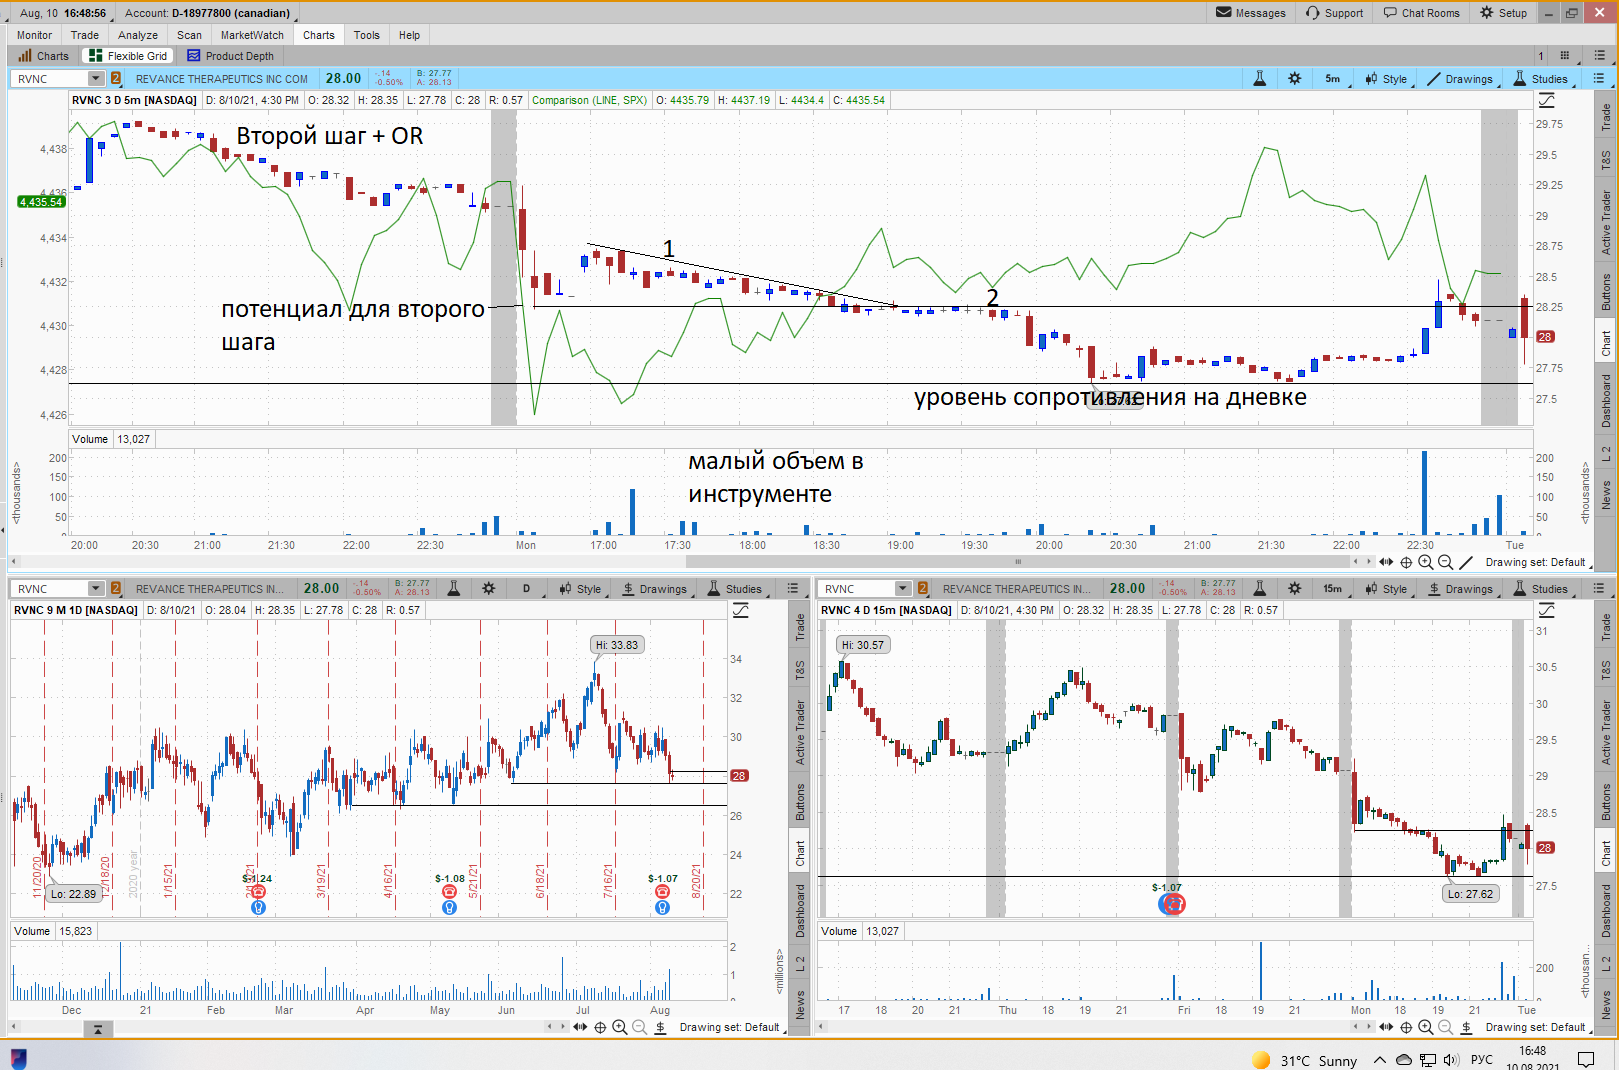Click the earnings event icon labeled $-1.08

[449, 892]
